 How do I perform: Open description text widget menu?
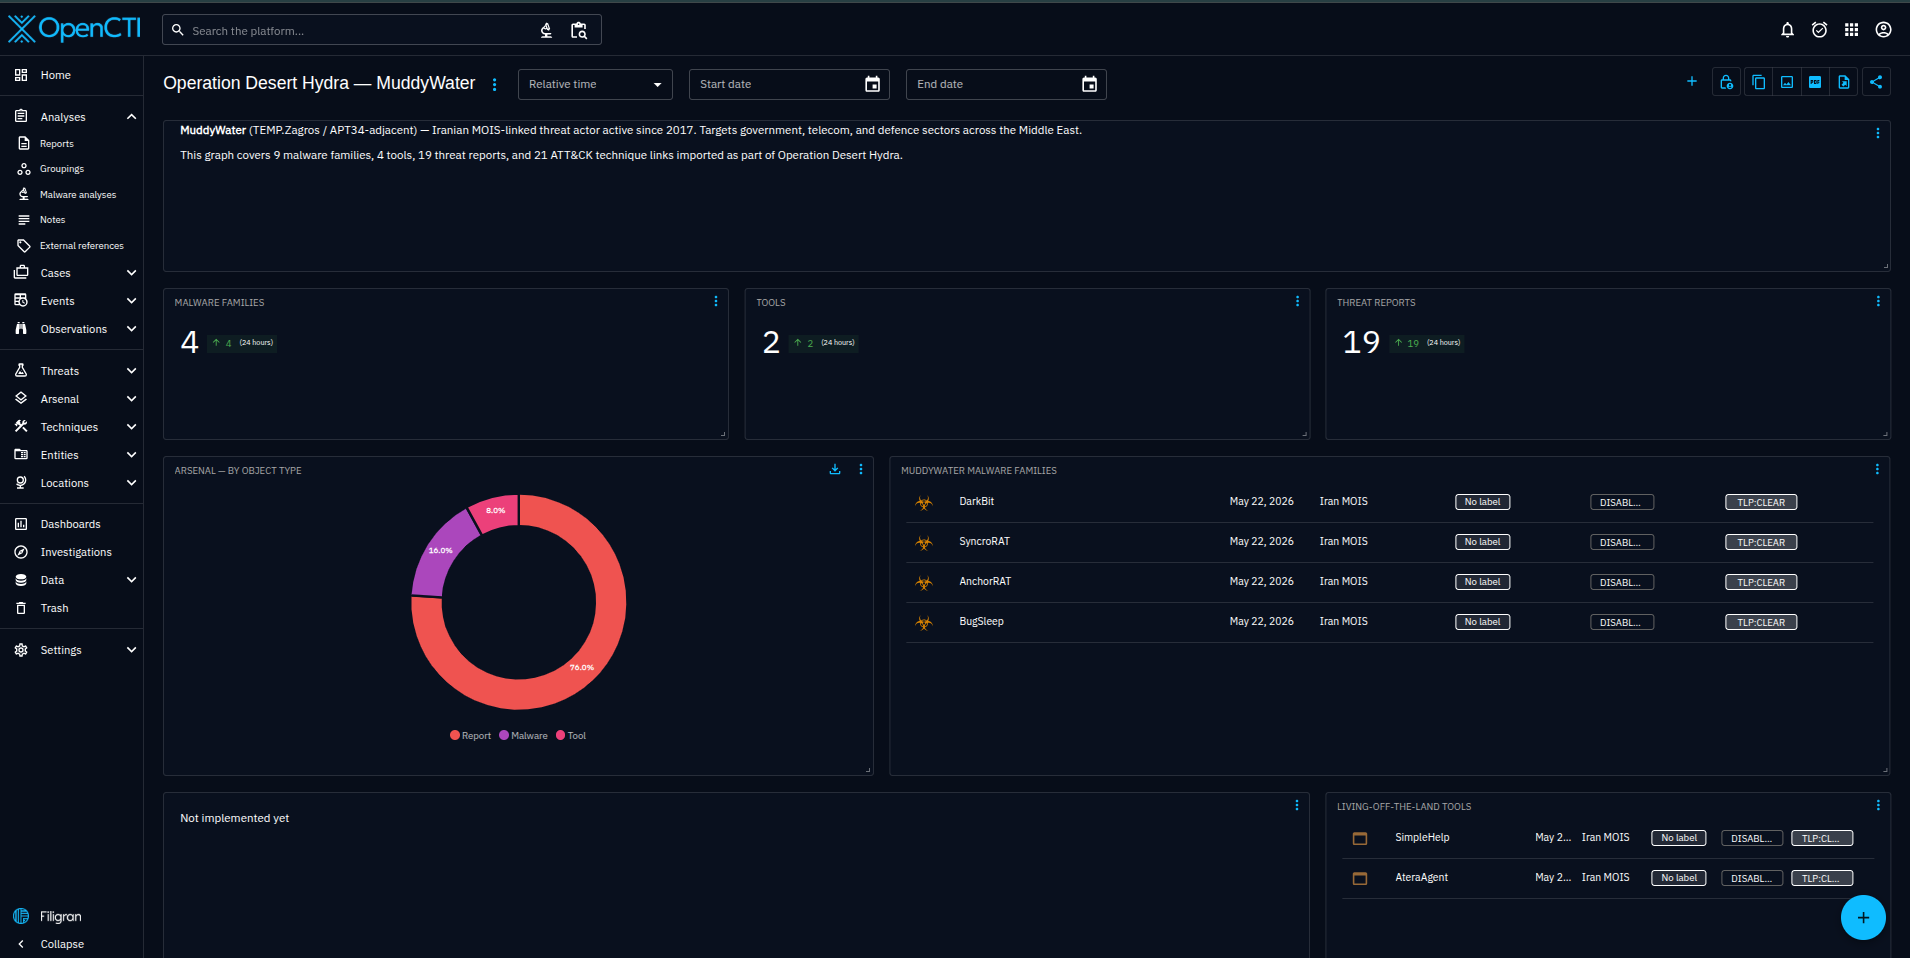[1878, 133]
